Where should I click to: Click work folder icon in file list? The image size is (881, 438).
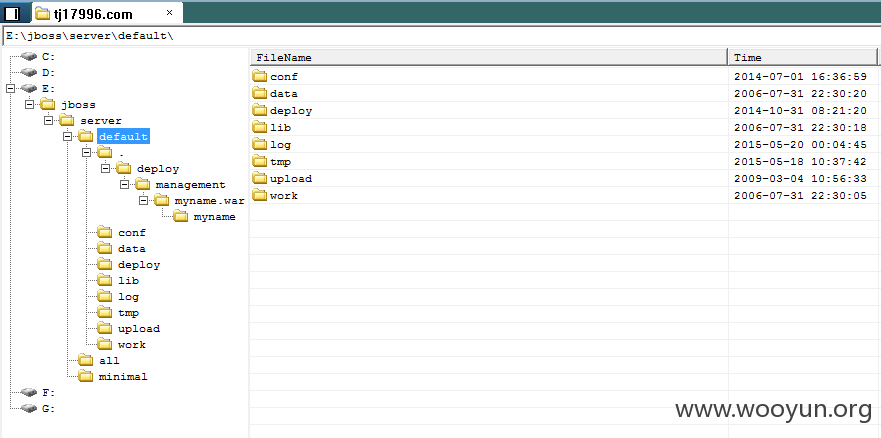point(259,195)
